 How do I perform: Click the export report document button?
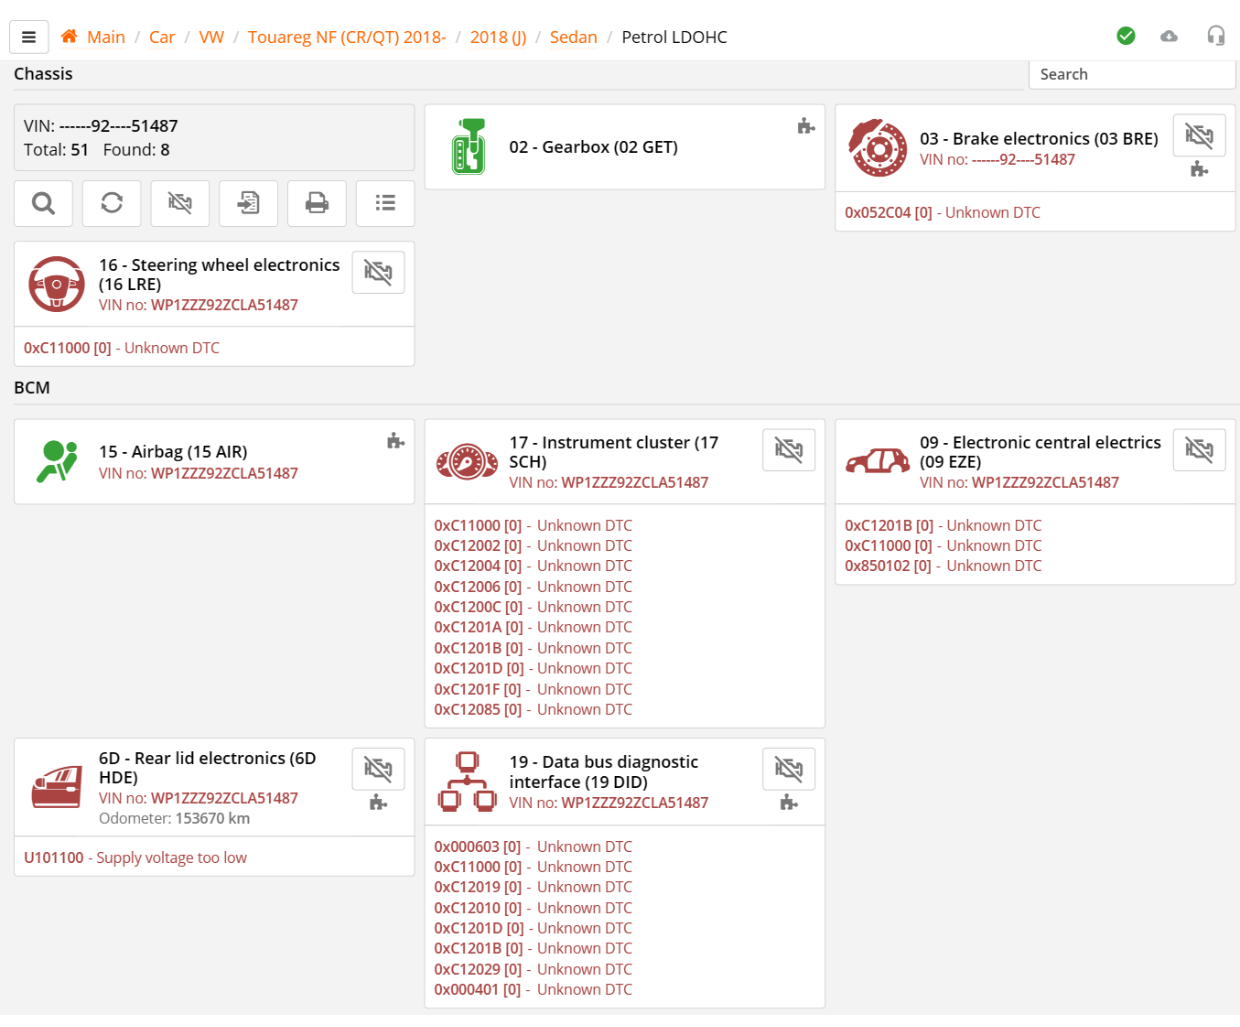point(248,203)
